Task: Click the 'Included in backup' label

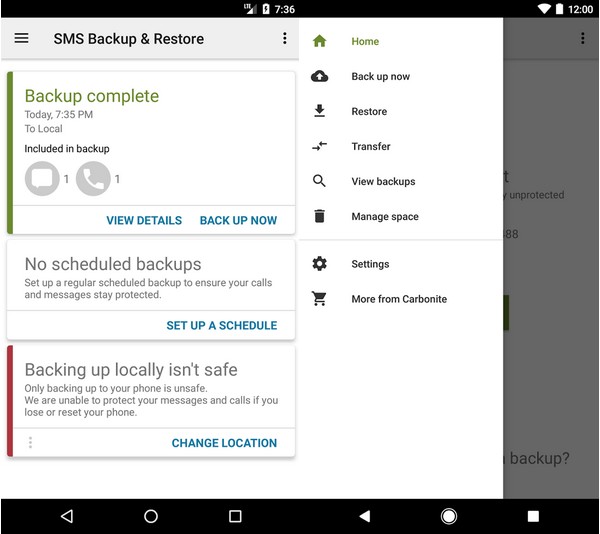Action: (x=67, y=148)
